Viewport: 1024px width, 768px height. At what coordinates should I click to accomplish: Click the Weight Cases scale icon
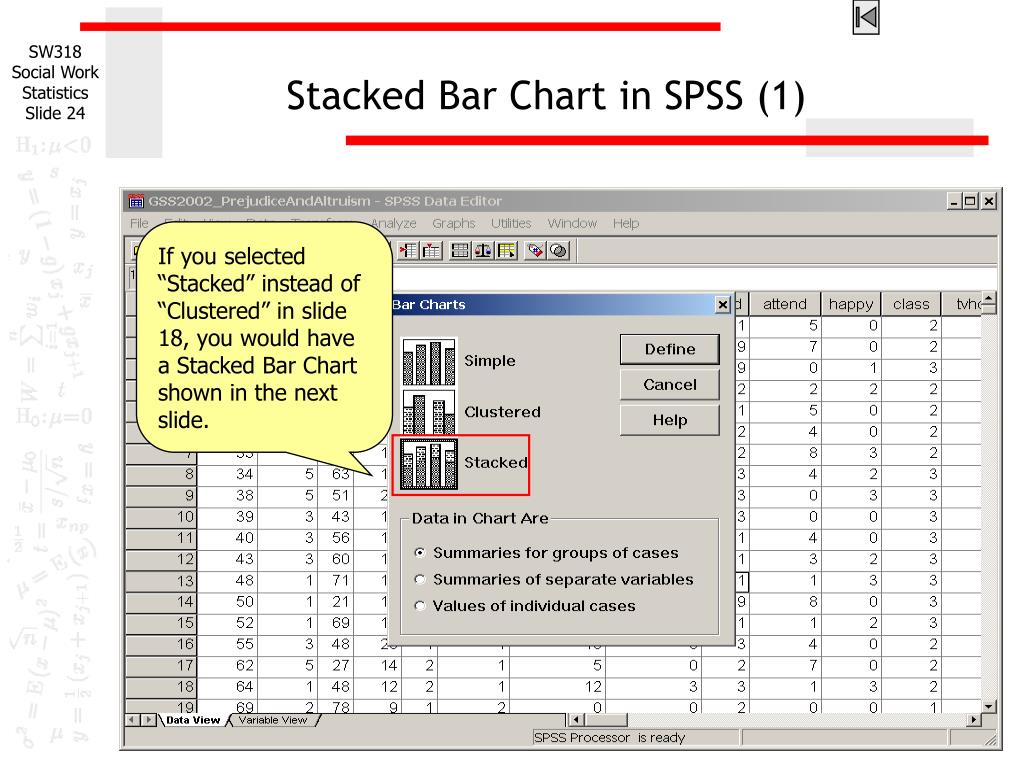click(483, 251)
